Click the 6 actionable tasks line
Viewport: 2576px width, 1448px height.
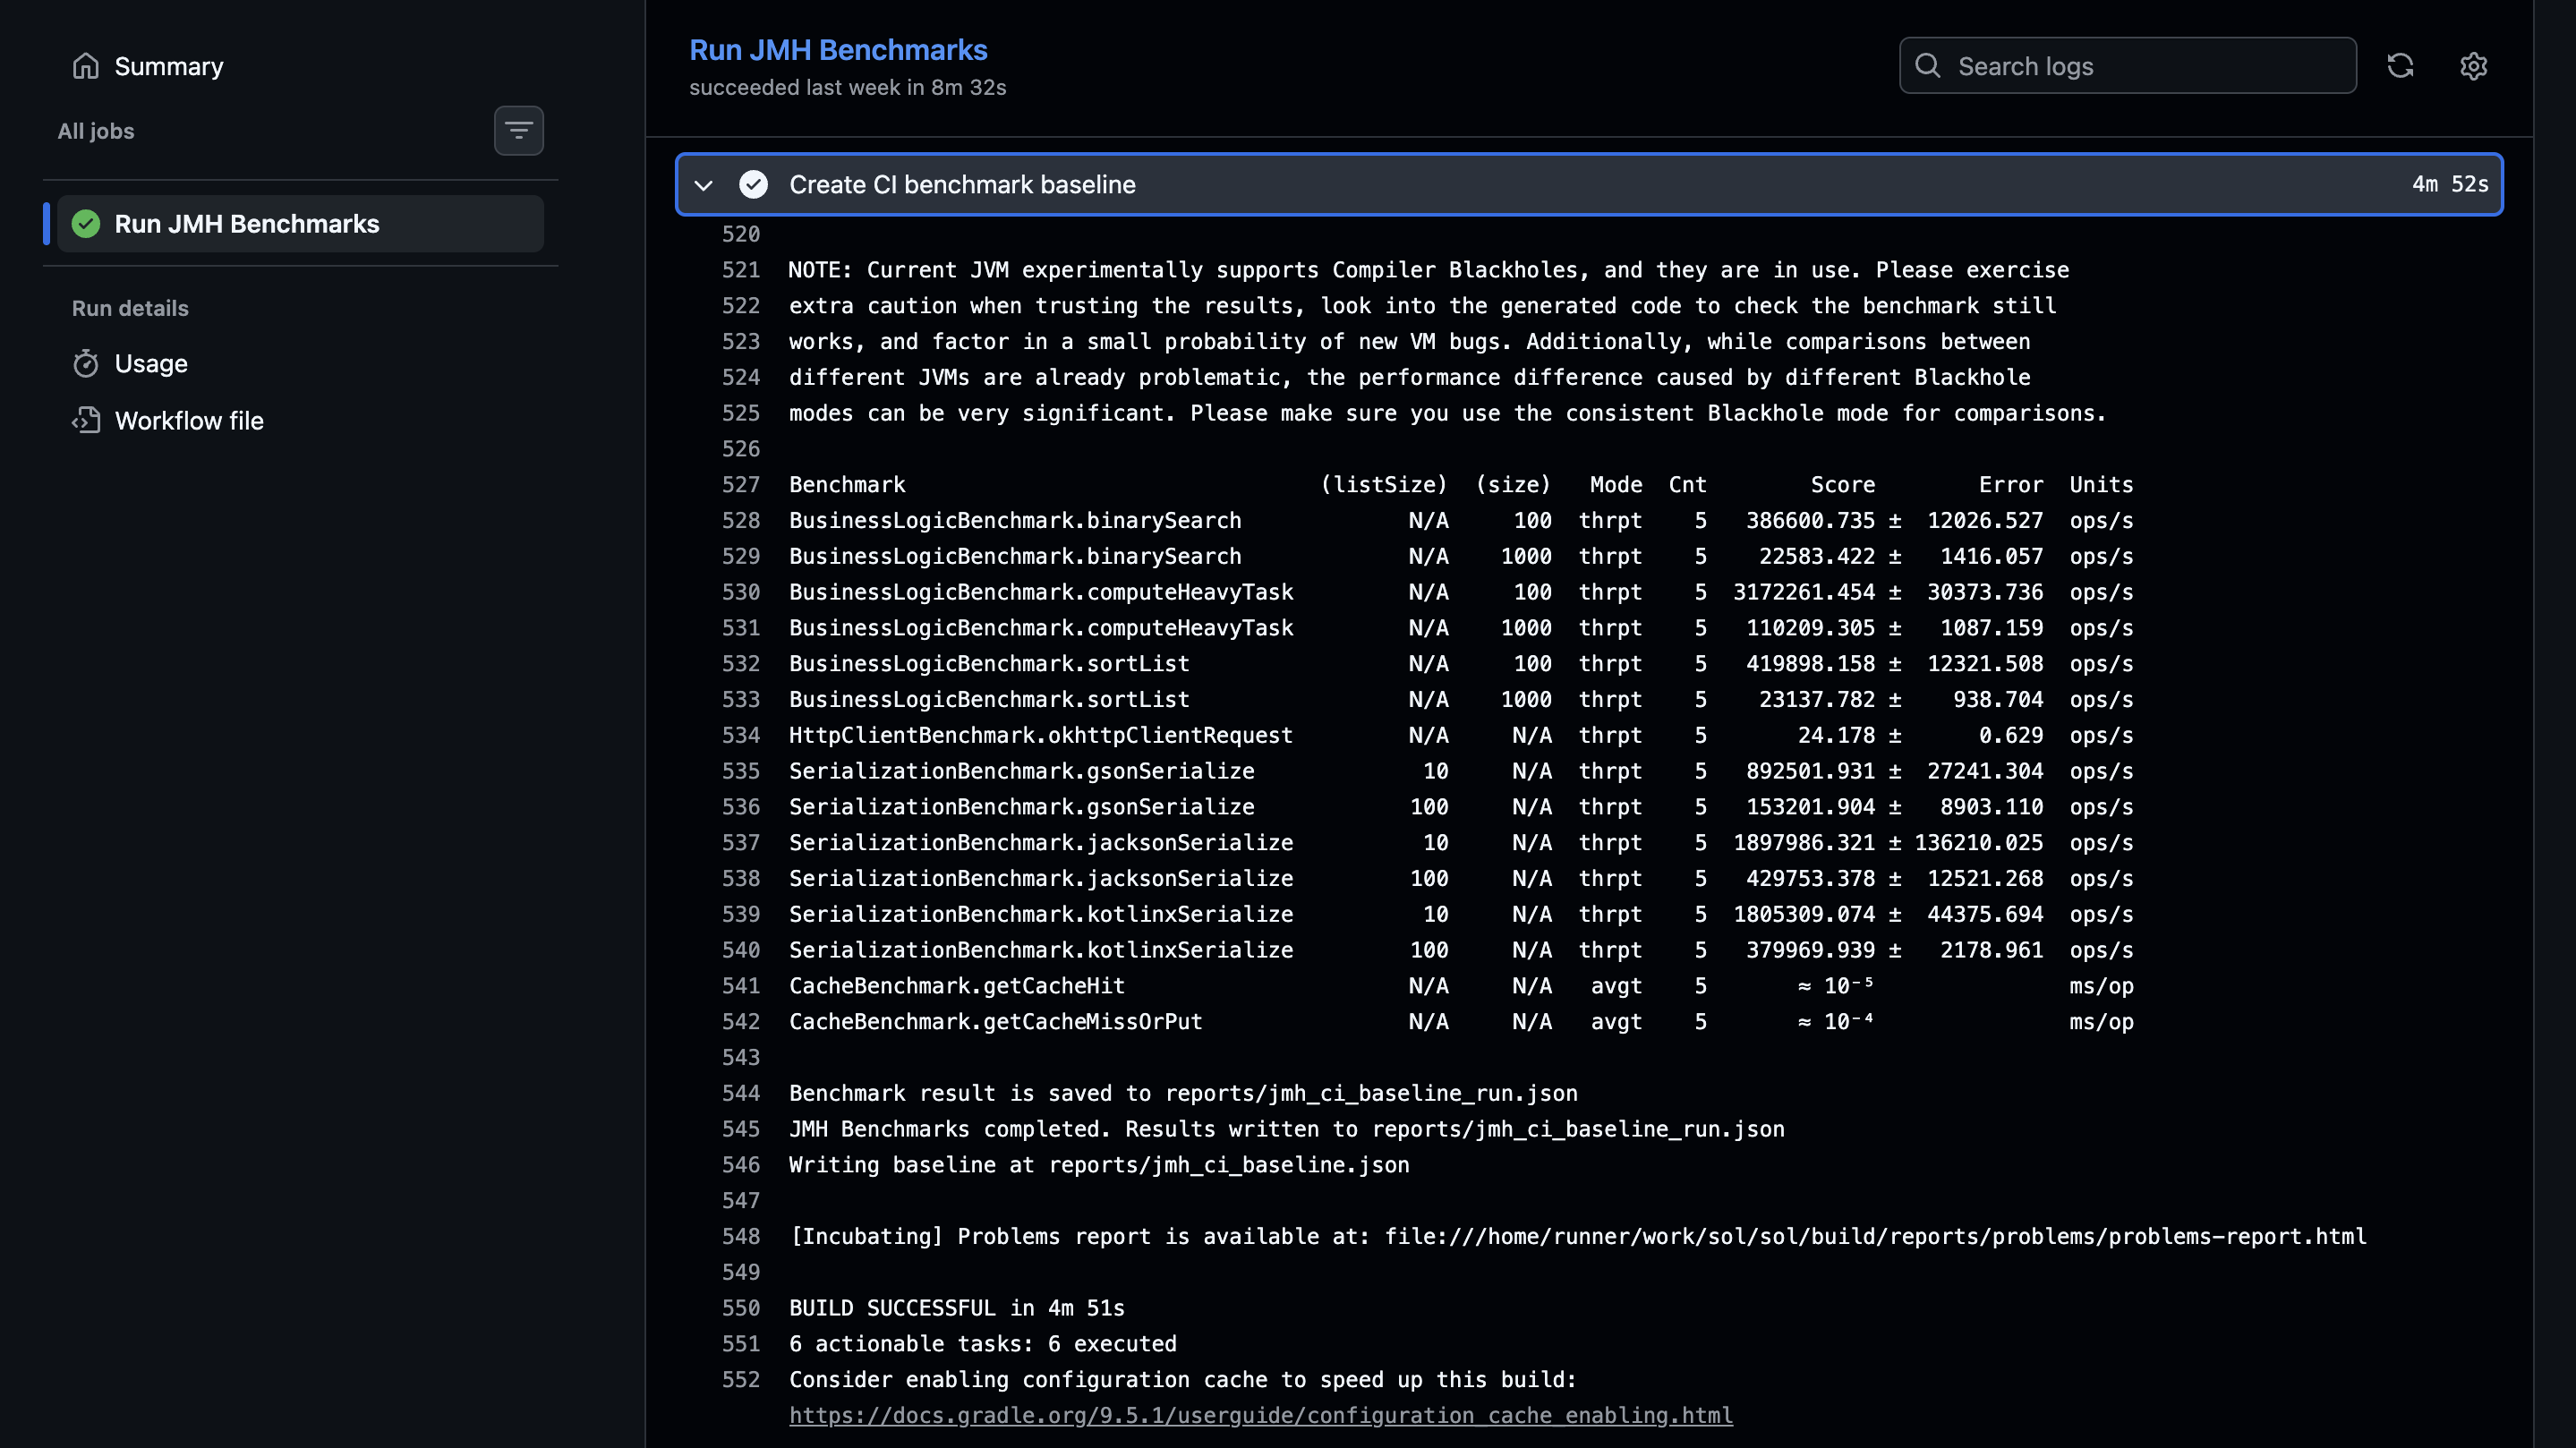(983, 1344)
